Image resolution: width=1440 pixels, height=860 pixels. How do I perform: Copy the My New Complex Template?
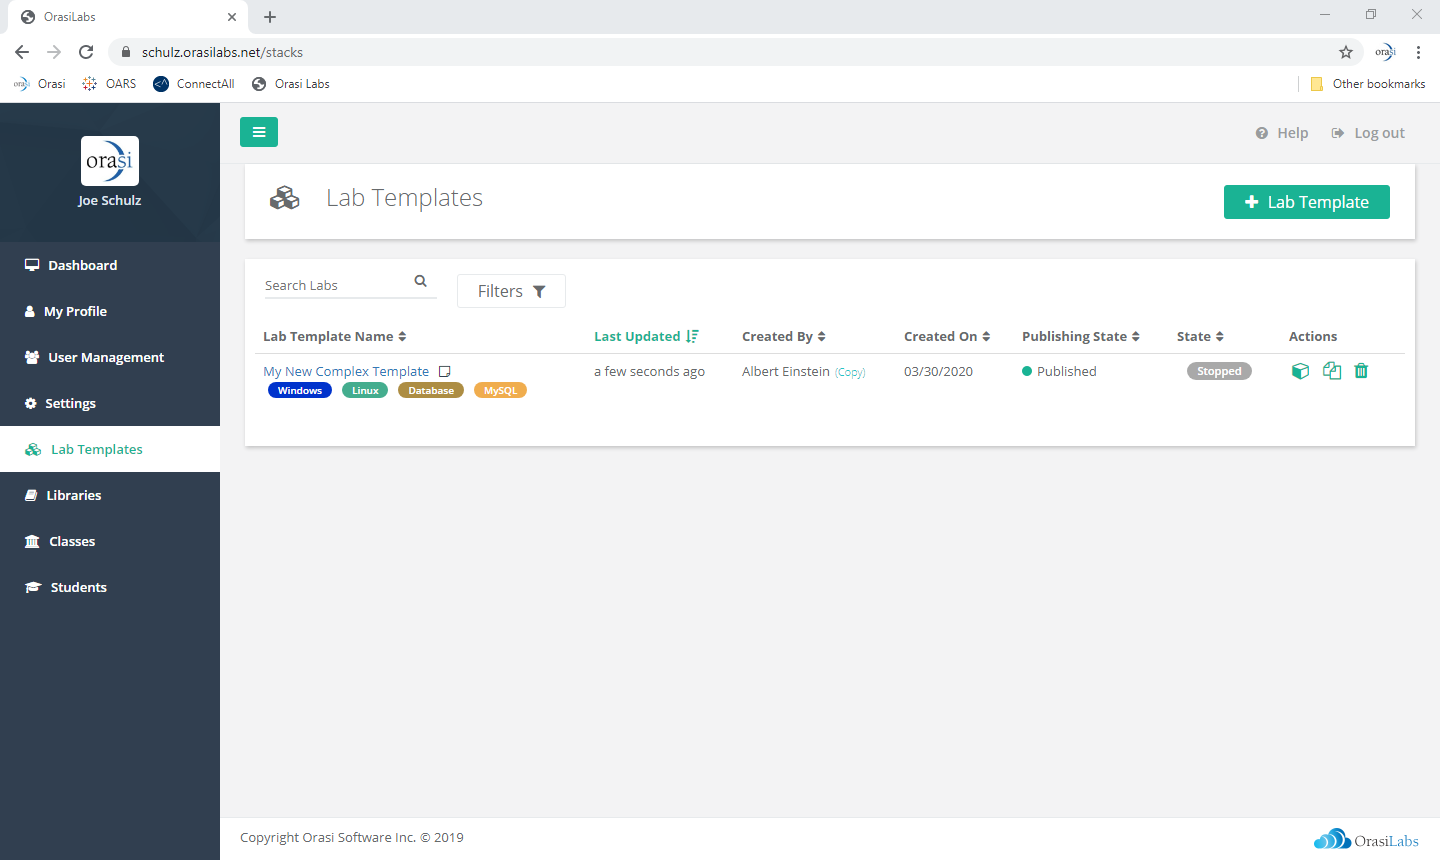[1332, 371]
